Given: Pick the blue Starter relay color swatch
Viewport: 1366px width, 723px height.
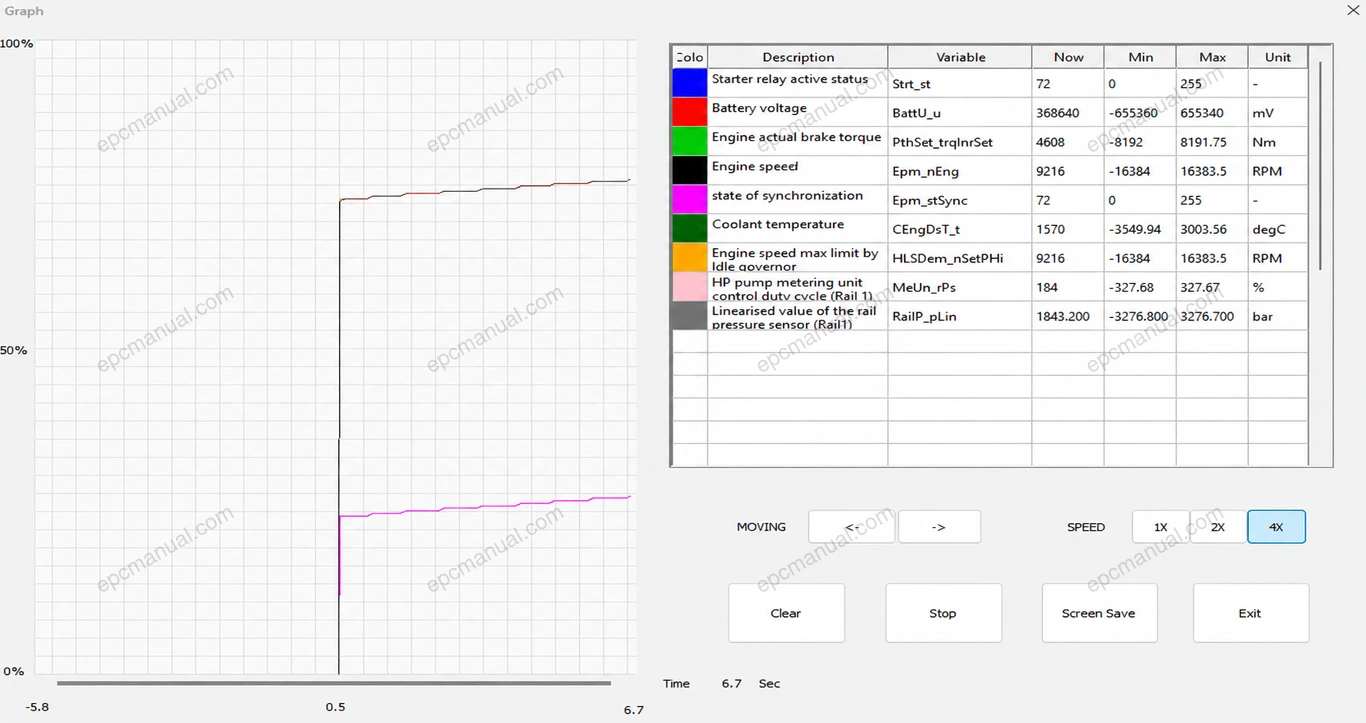Looking at the screenshot, I should [x=690, y=83].
